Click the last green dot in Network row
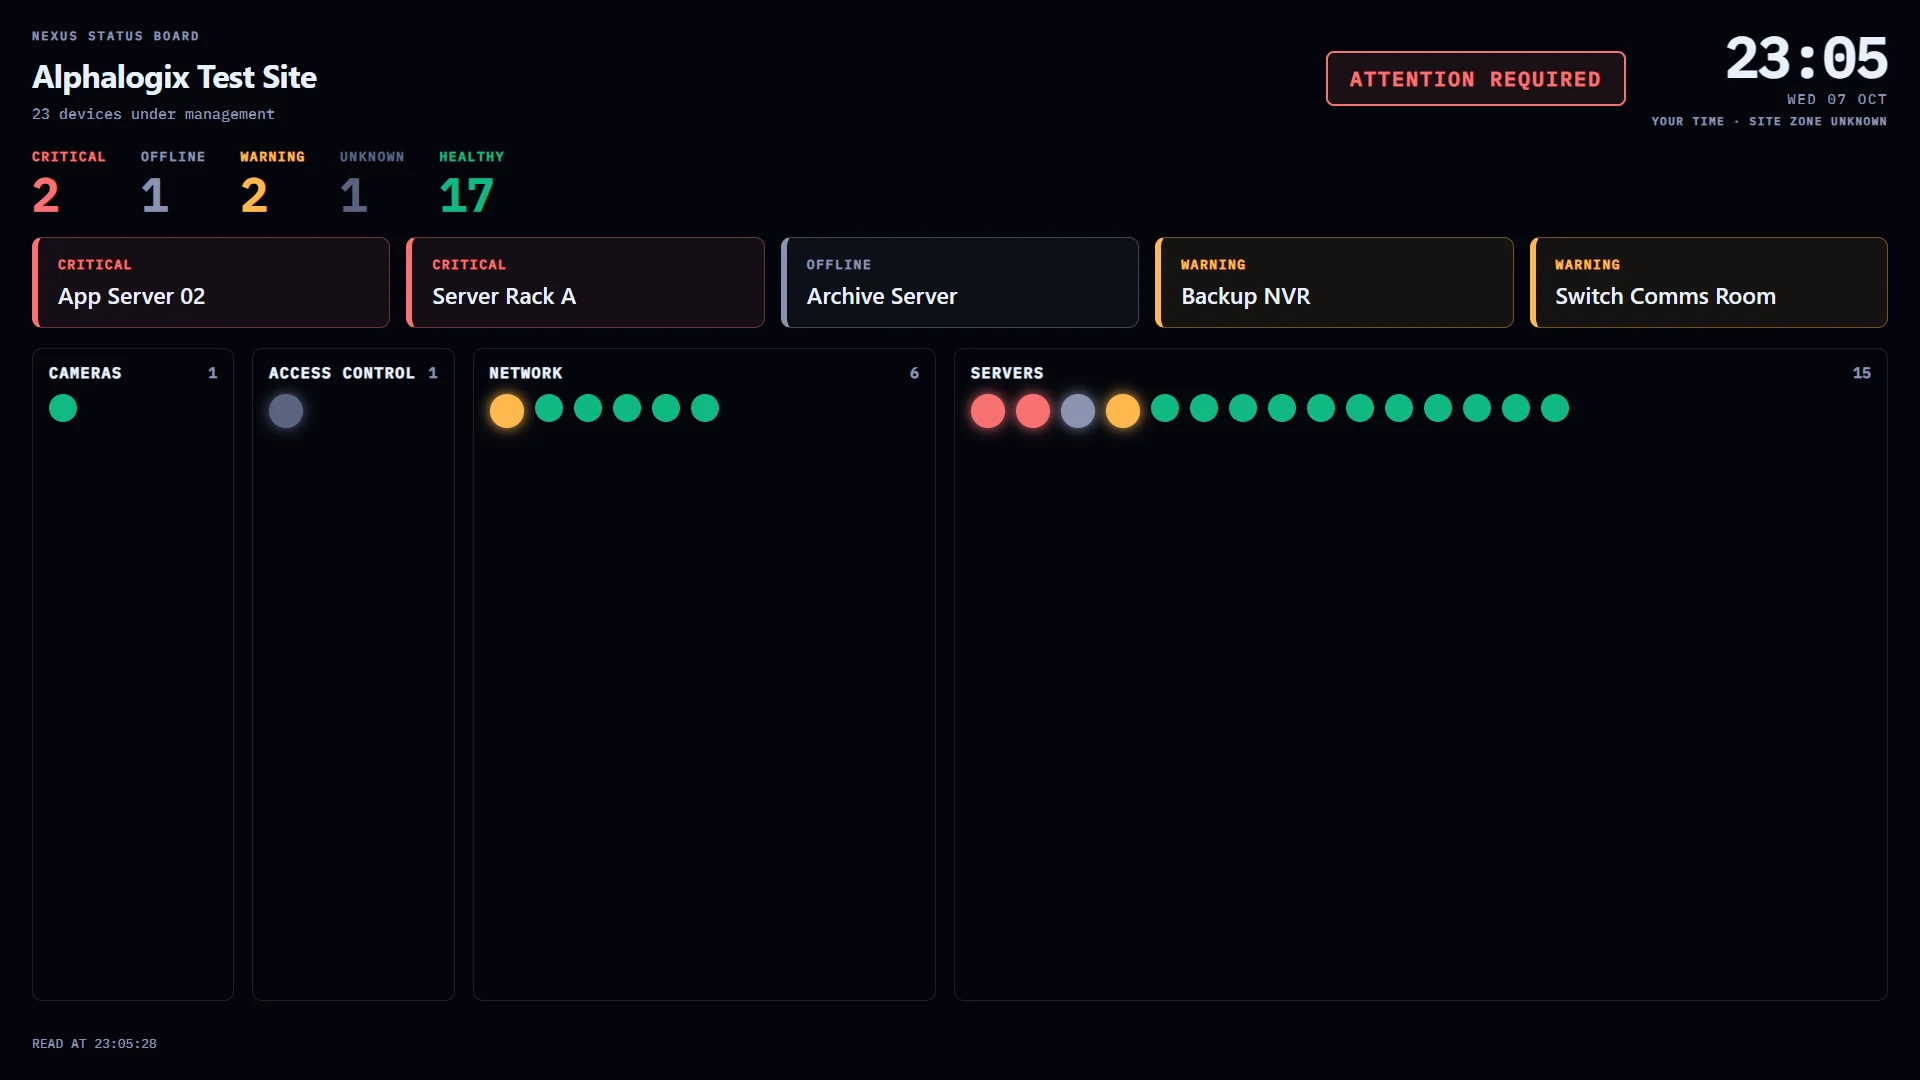The width and height of the screenshot is (1920, 1080). 705,408
